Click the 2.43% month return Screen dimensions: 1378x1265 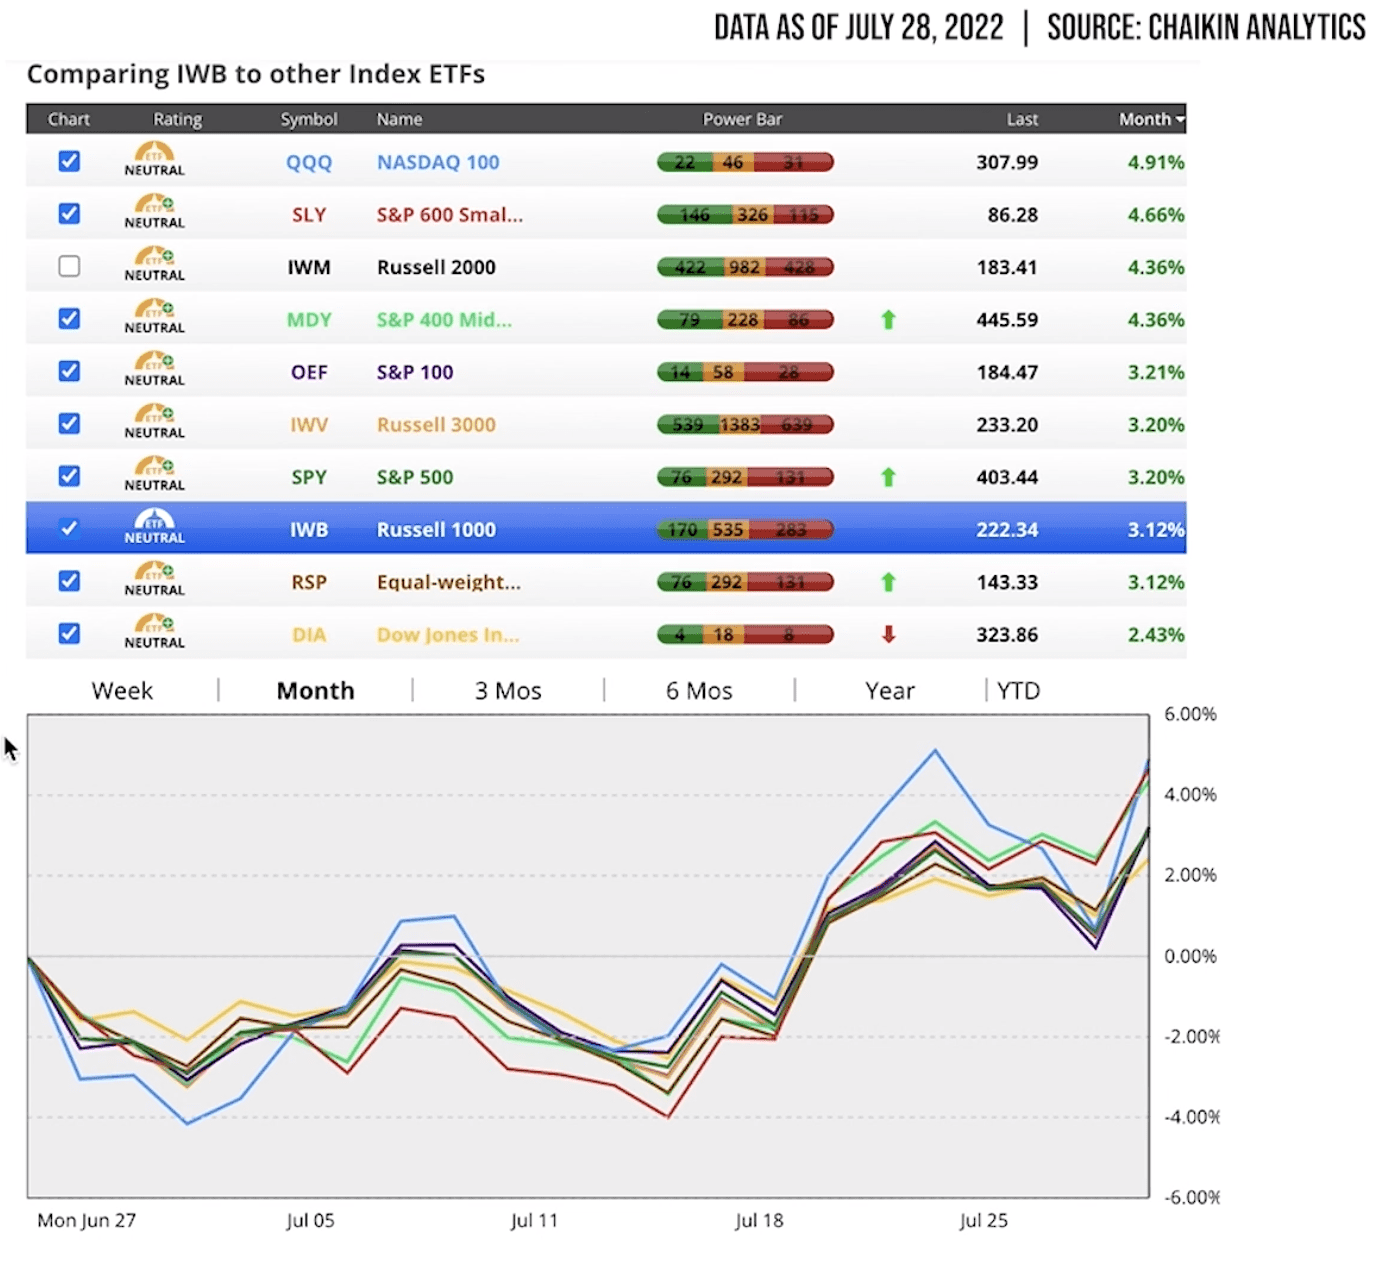(1156, 634)
